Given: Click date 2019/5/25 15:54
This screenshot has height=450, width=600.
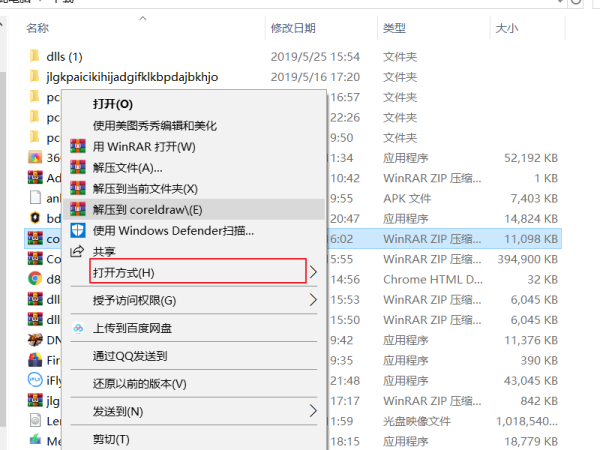Looking at the screenshot, I should coord(315,57).
